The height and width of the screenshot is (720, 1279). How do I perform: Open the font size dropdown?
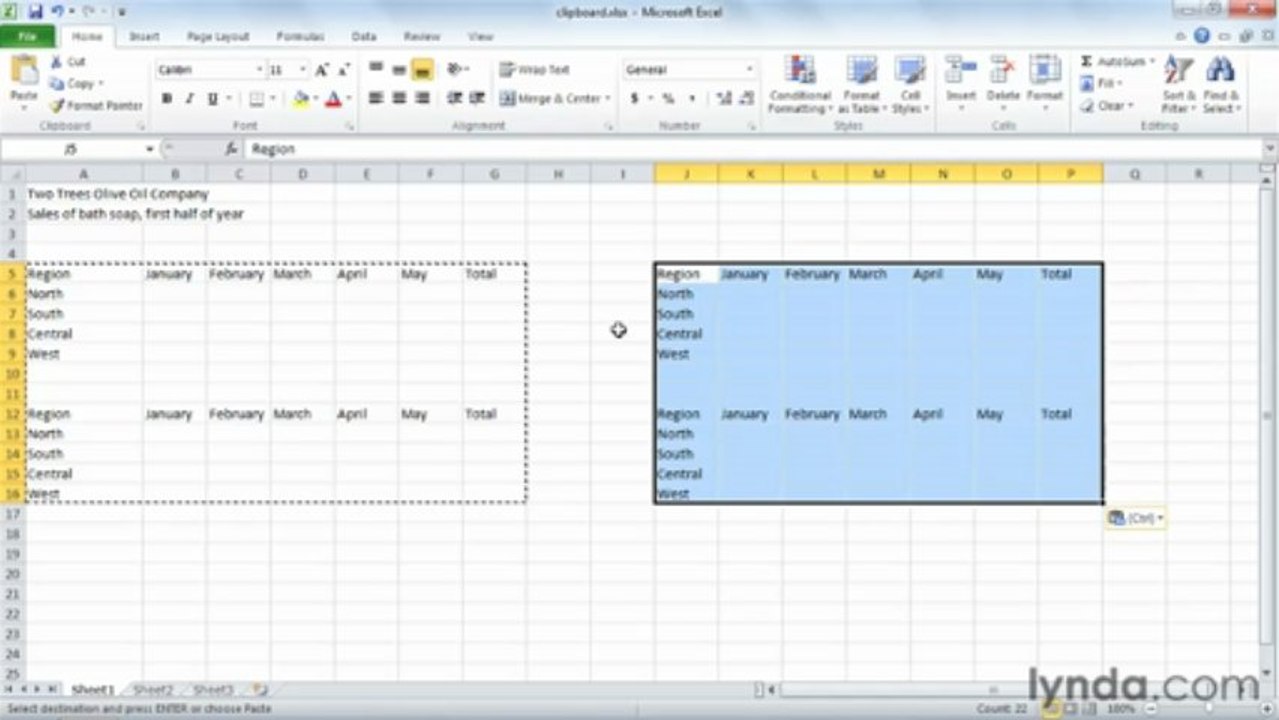coord(302,70)
